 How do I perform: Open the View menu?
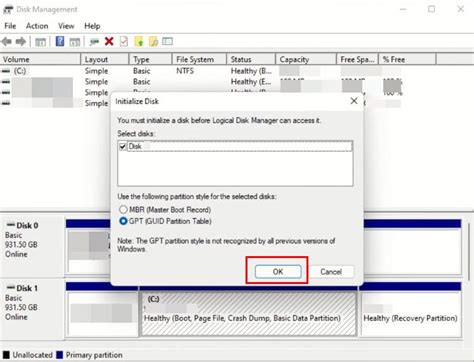[x=66, y=26]
